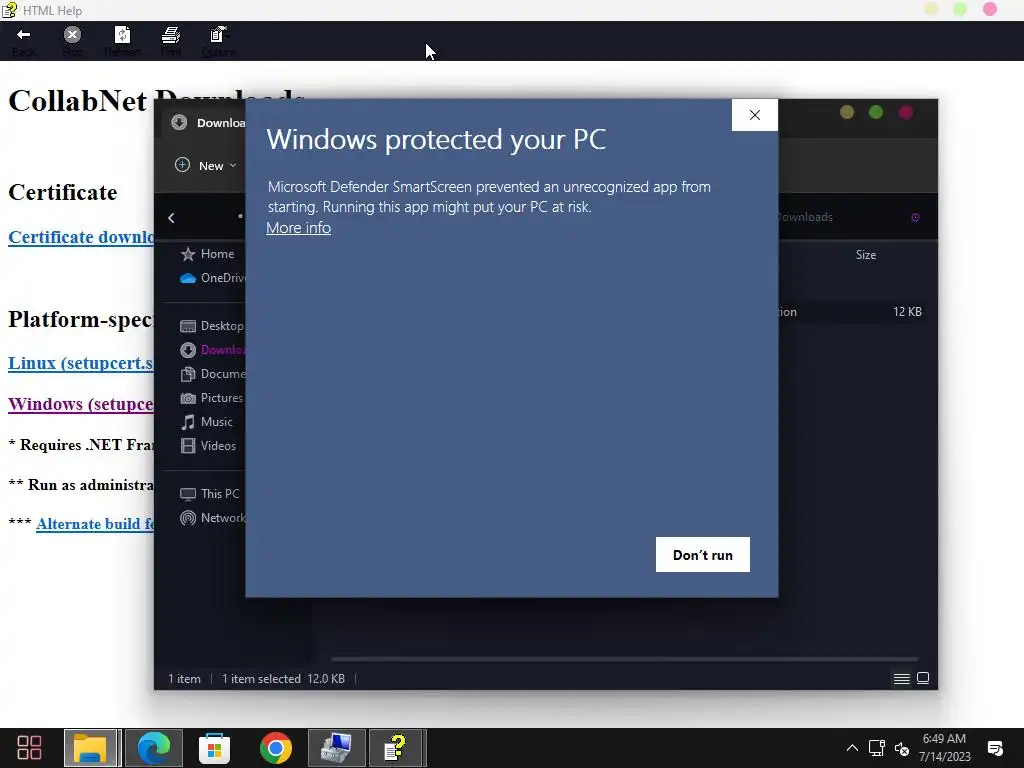Click the Windows Start button on taskbar
Viewport: 1024px width, 768px height.
pyautogui.click(x=29, y=748)
